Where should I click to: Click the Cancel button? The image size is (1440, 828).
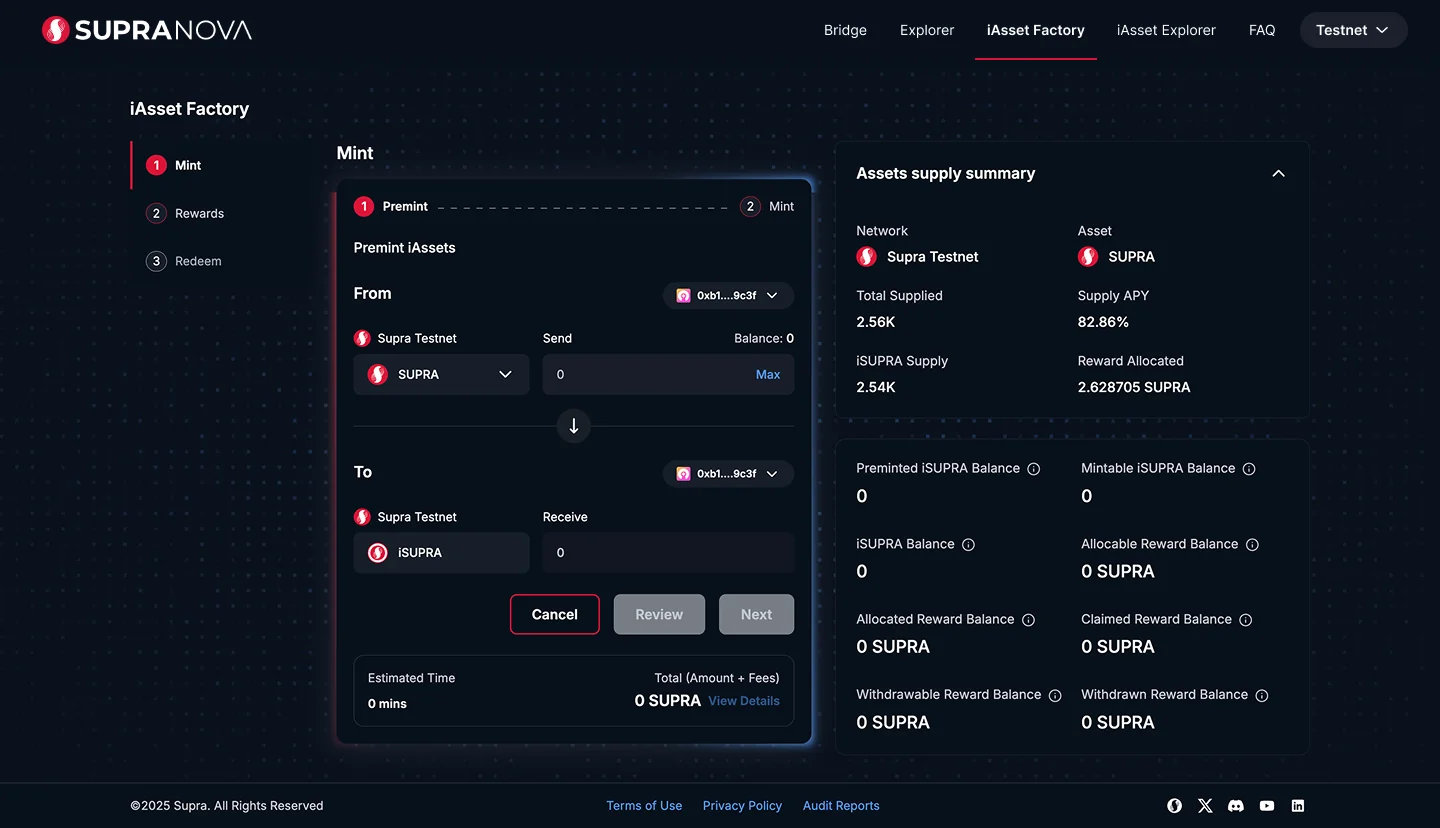pos(555,614)
